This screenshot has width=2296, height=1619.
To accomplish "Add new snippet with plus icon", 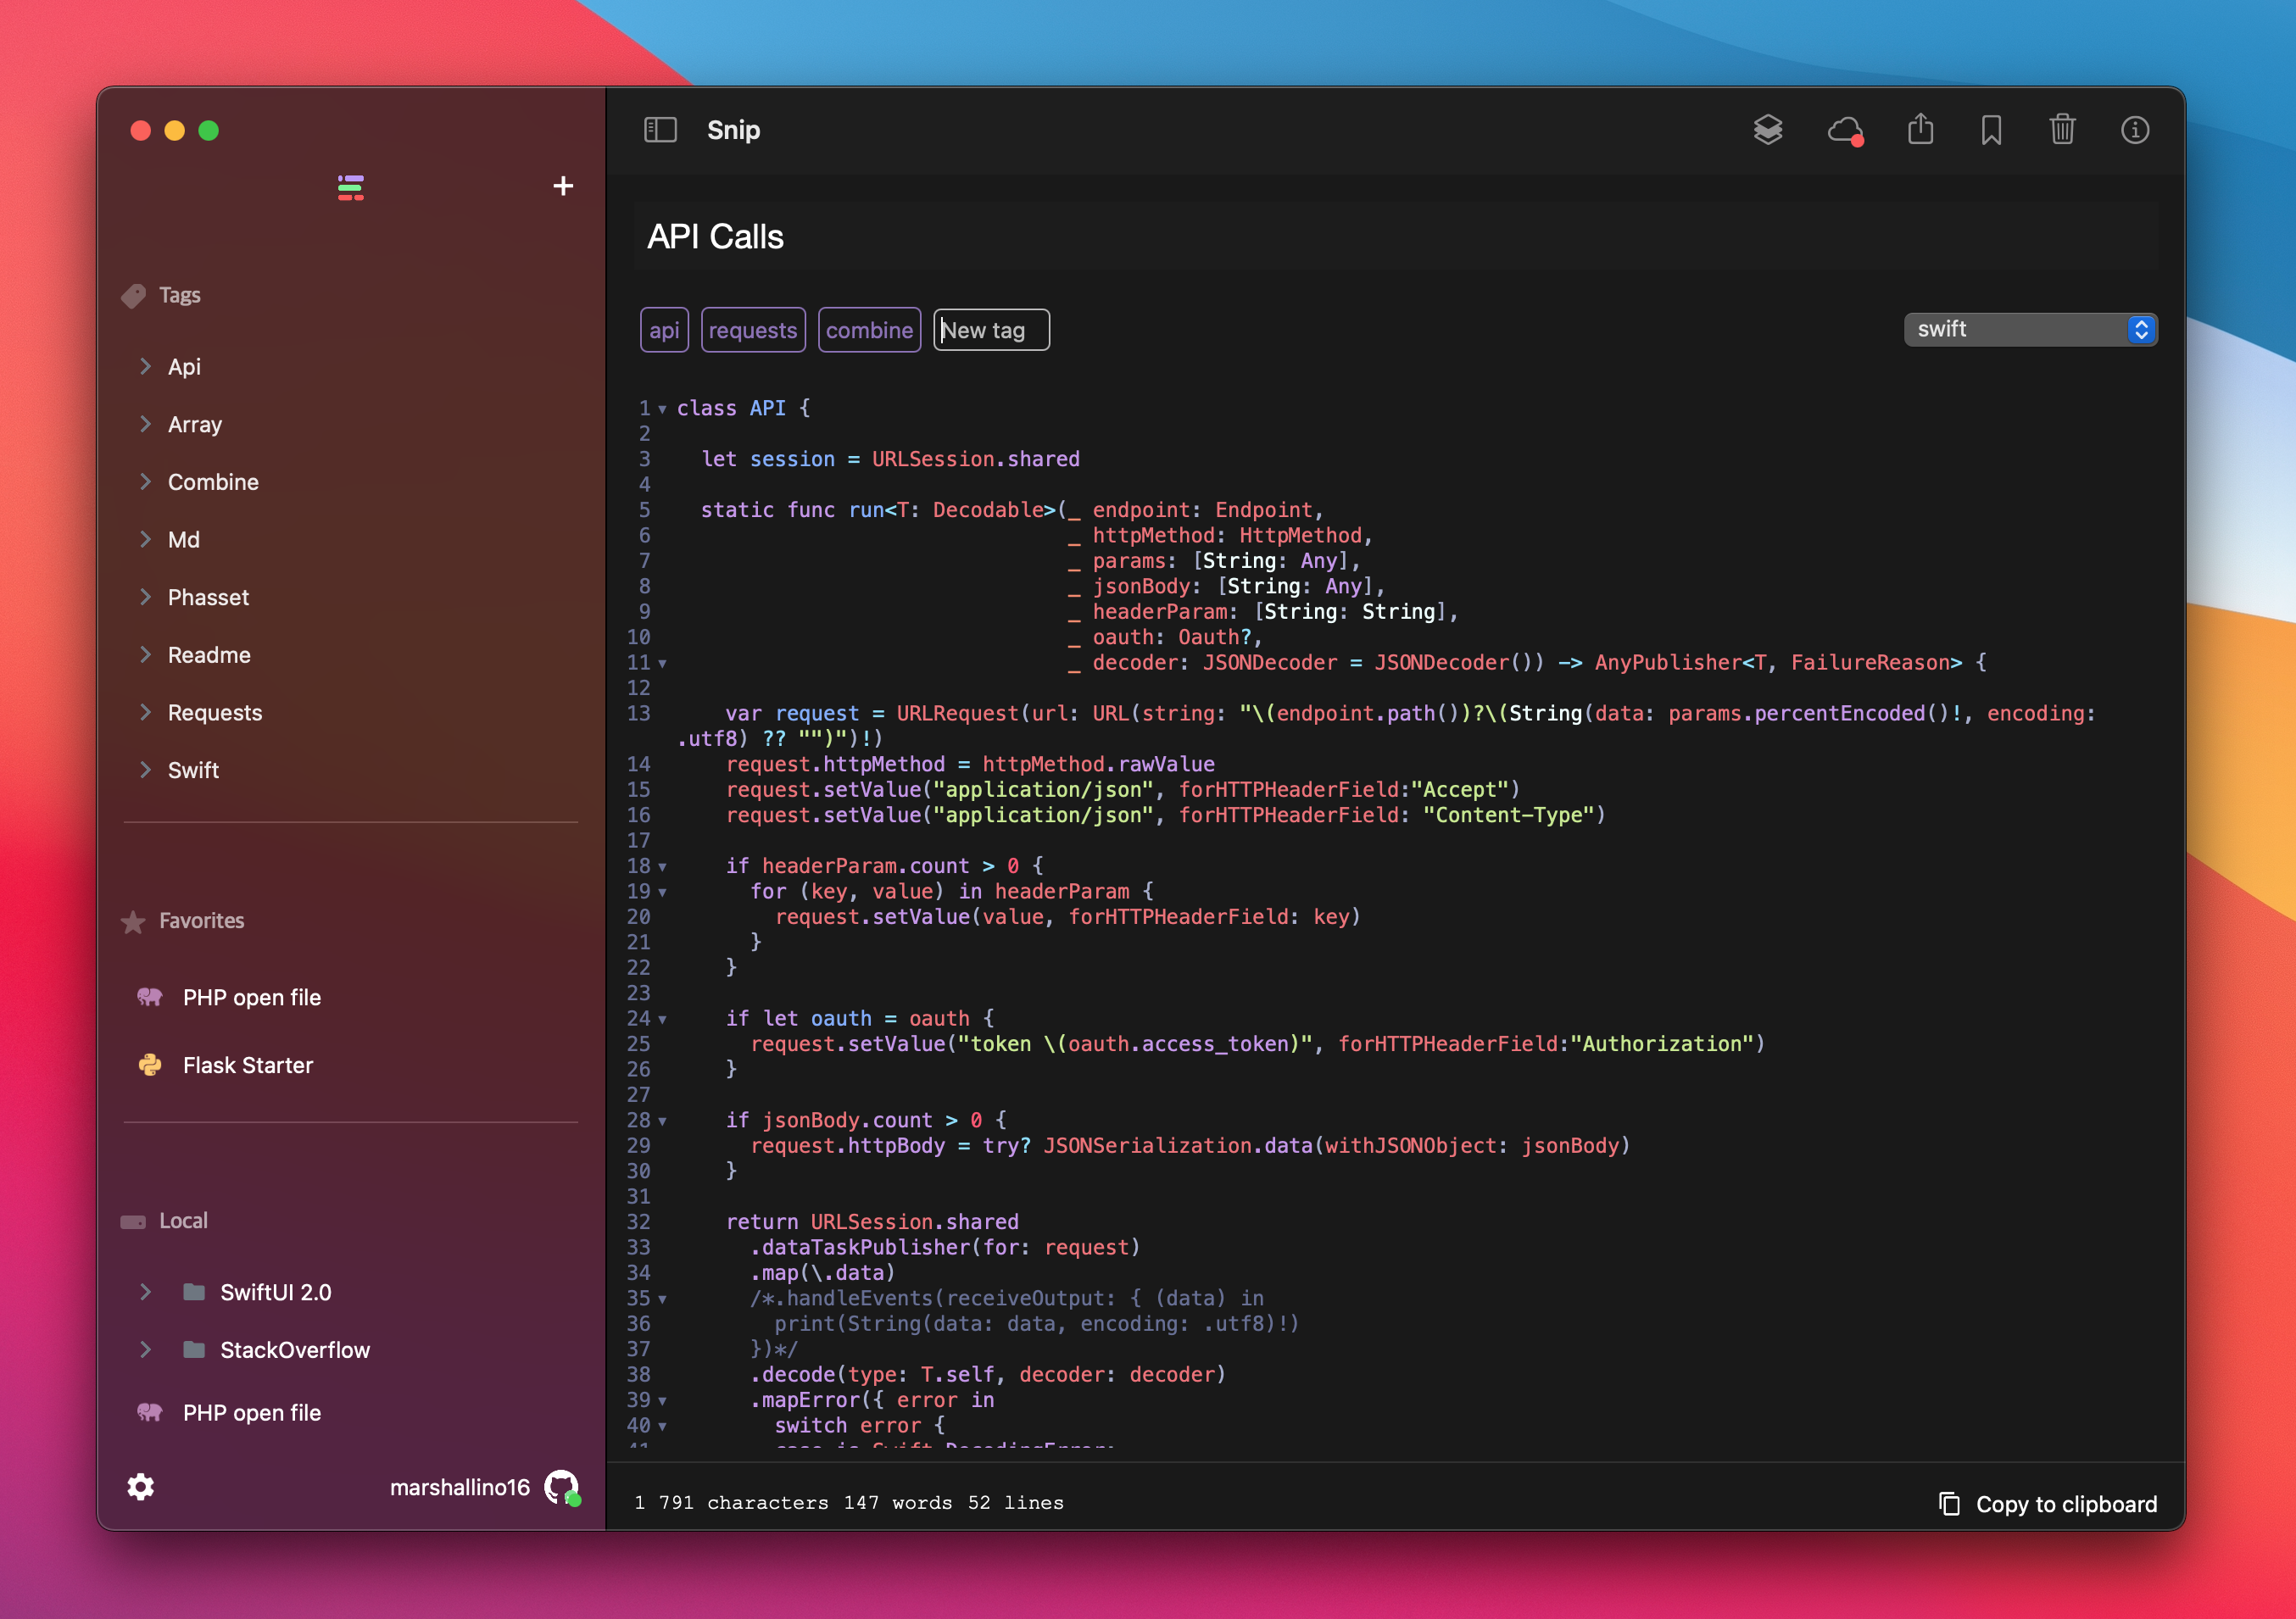I will click(x=563, y=186).
